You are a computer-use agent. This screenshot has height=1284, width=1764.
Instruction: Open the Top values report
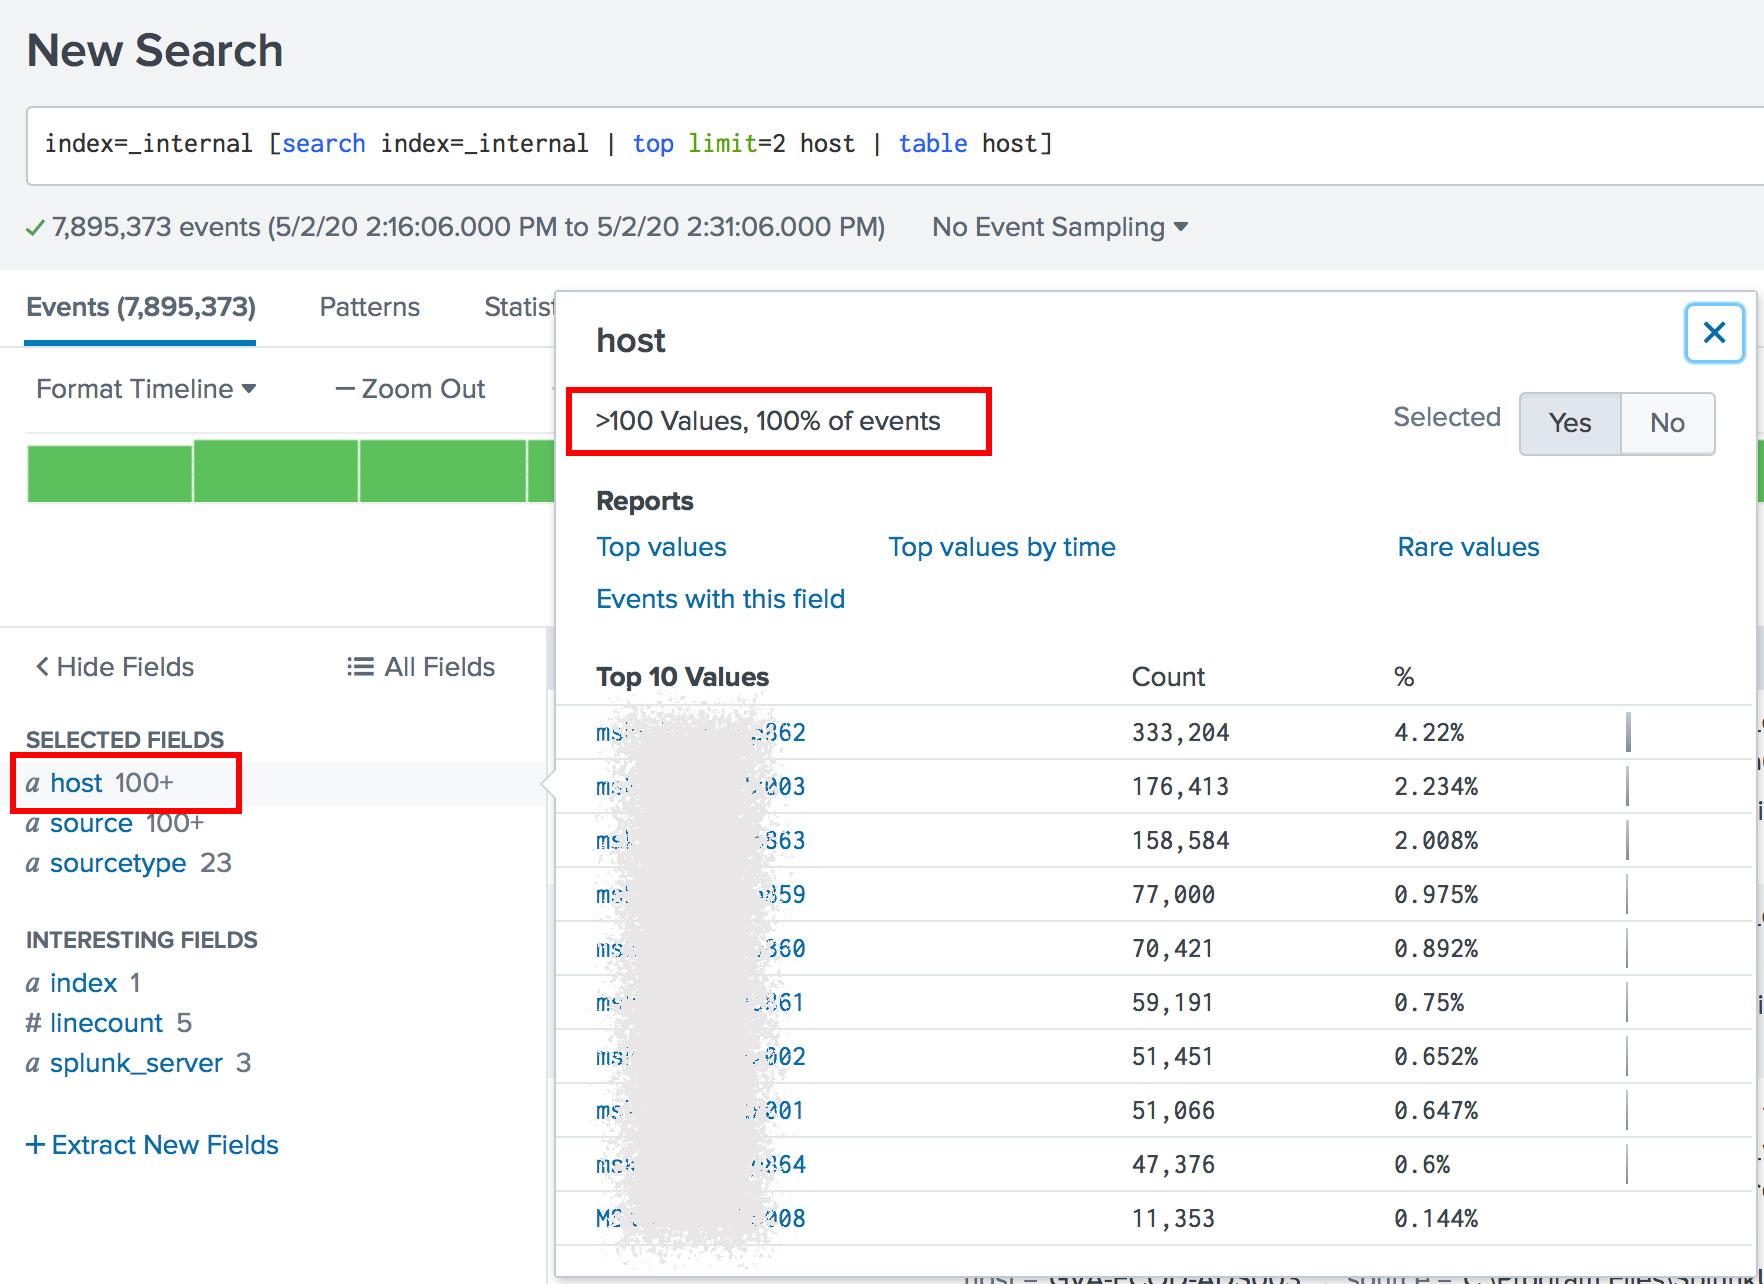coord(661,547)
